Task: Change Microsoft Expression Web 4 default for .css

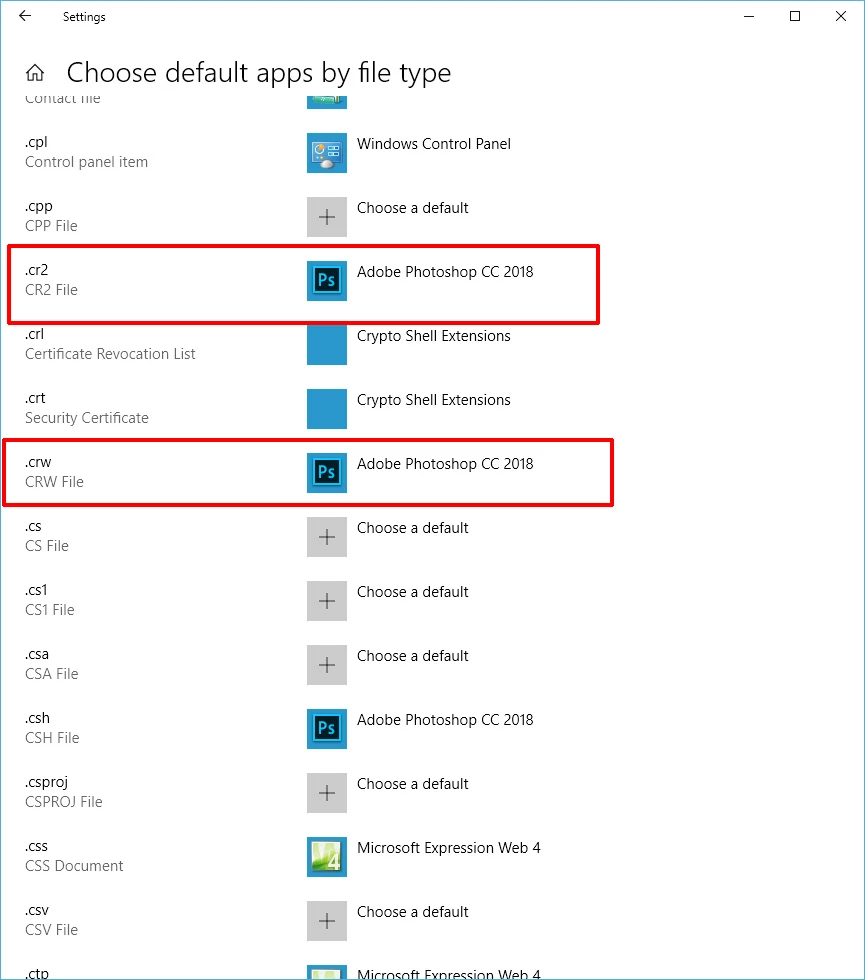Action: click(x=449, y=848)
